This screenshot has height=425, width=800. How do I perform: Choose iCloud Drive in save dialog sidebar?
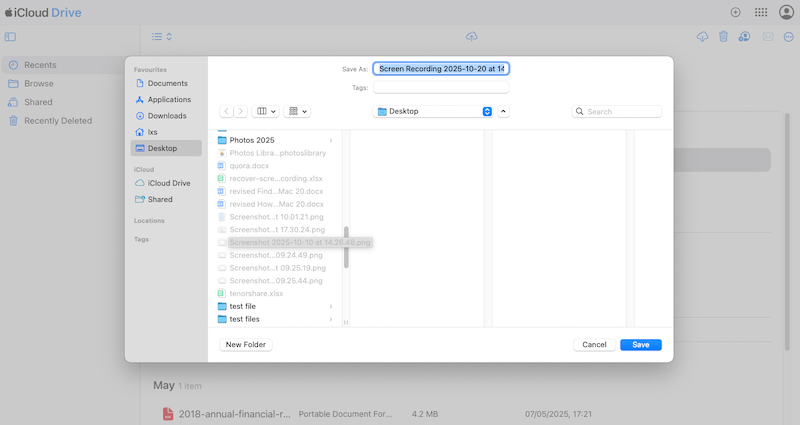click(x=168, y=183)
